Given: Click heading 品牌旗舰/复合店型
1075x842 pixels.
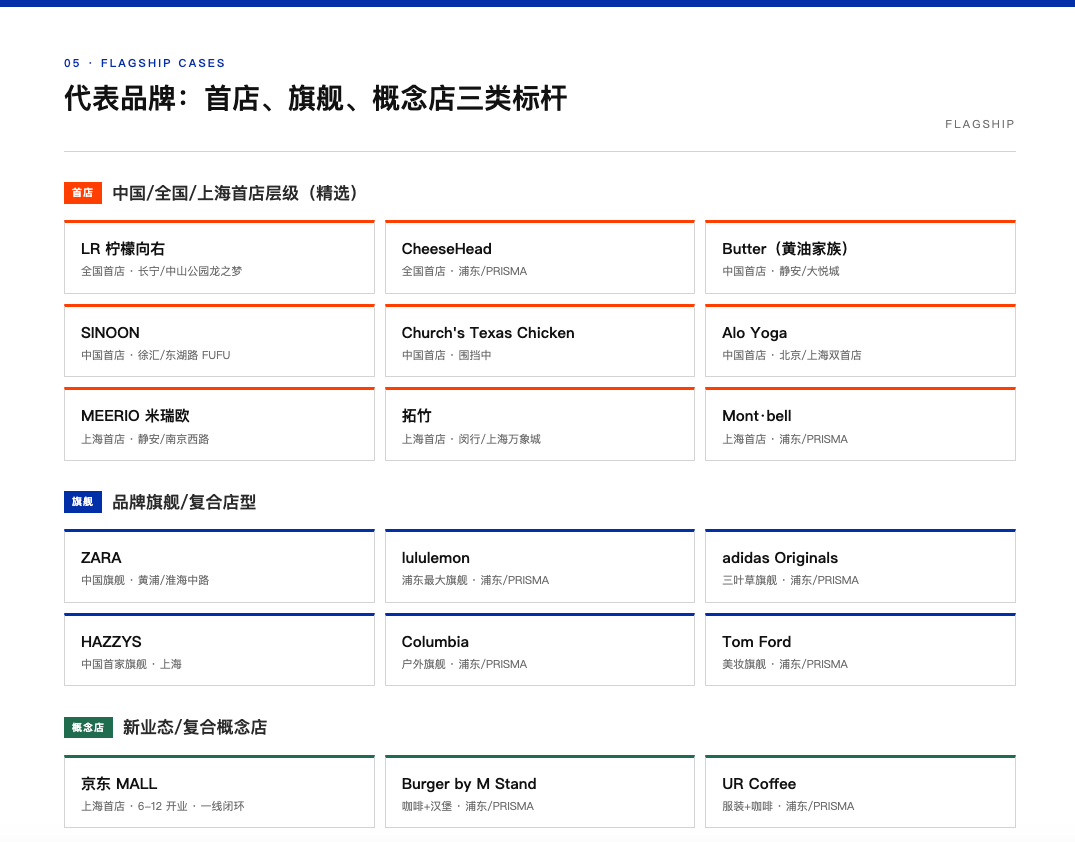Looking at the screenshot, I should coord(184,503).
